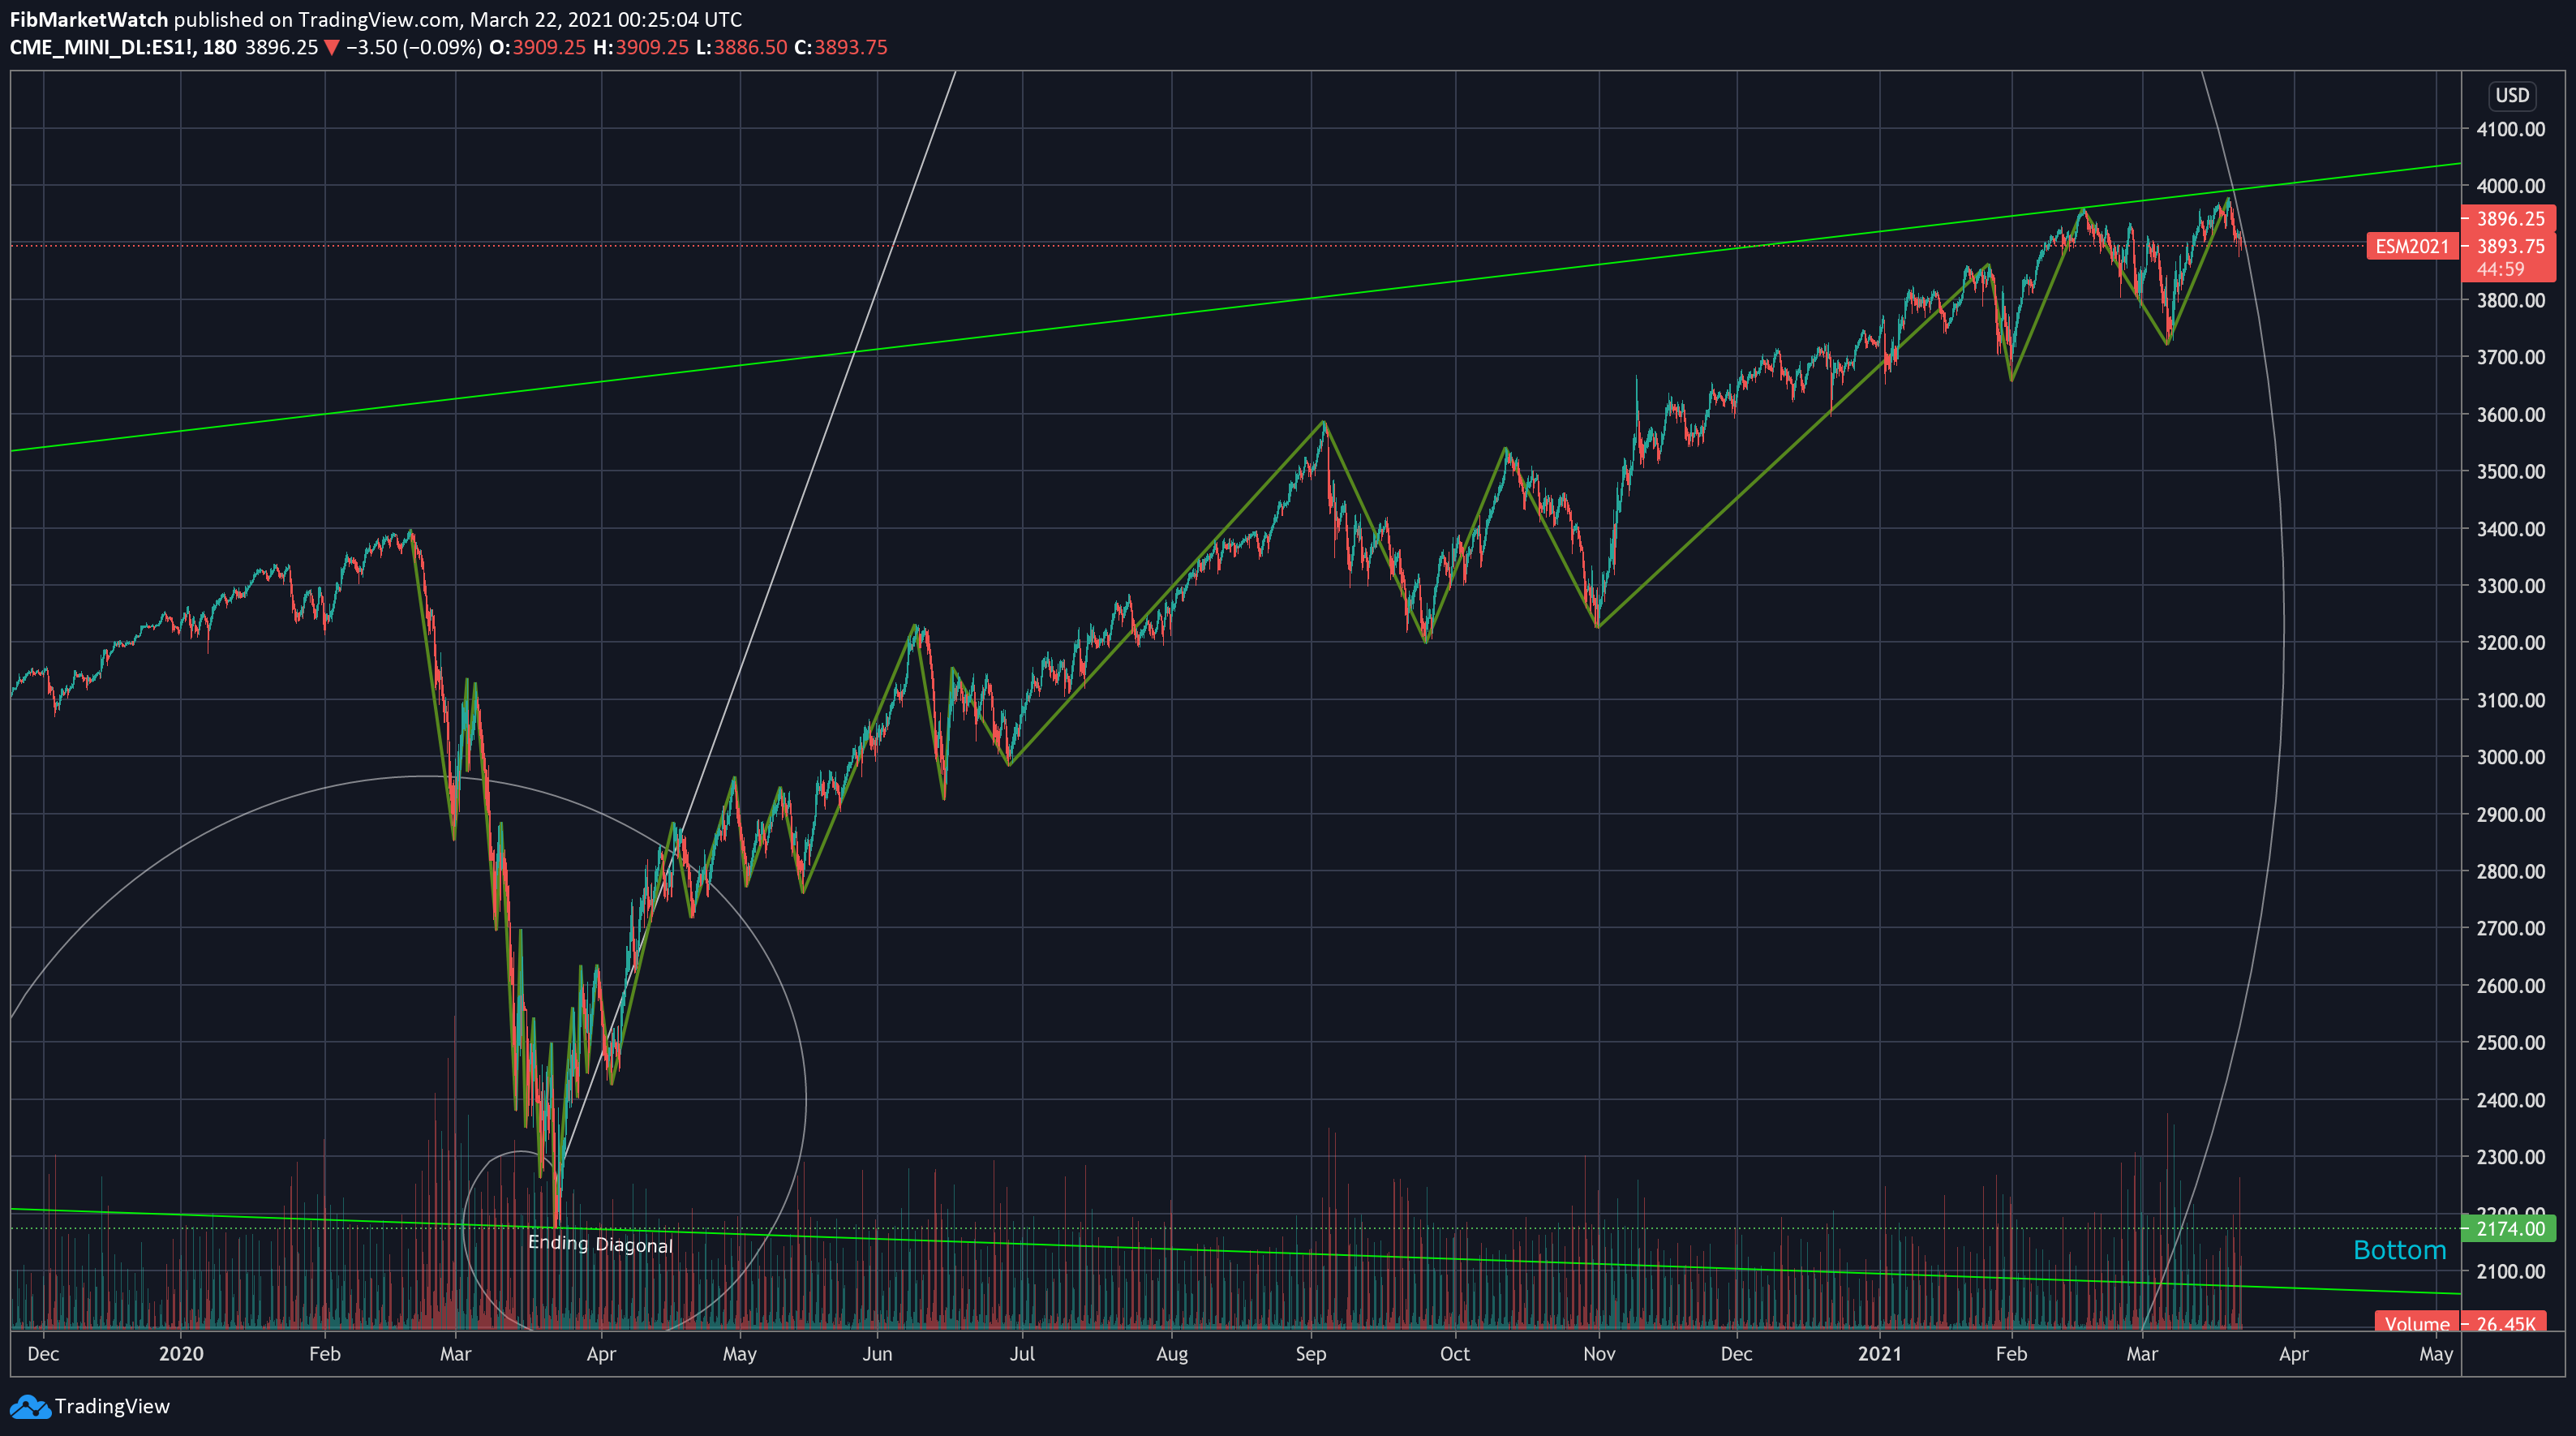Click the close price value C:3893.75
The width and height of the screenshot is (2576, 1436).
(x=841, y=47)
